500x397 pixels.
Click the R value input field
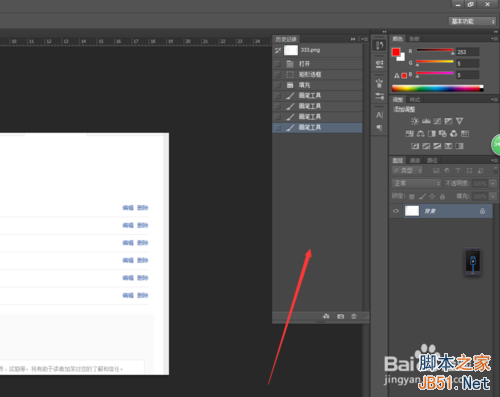pos(468,52)
